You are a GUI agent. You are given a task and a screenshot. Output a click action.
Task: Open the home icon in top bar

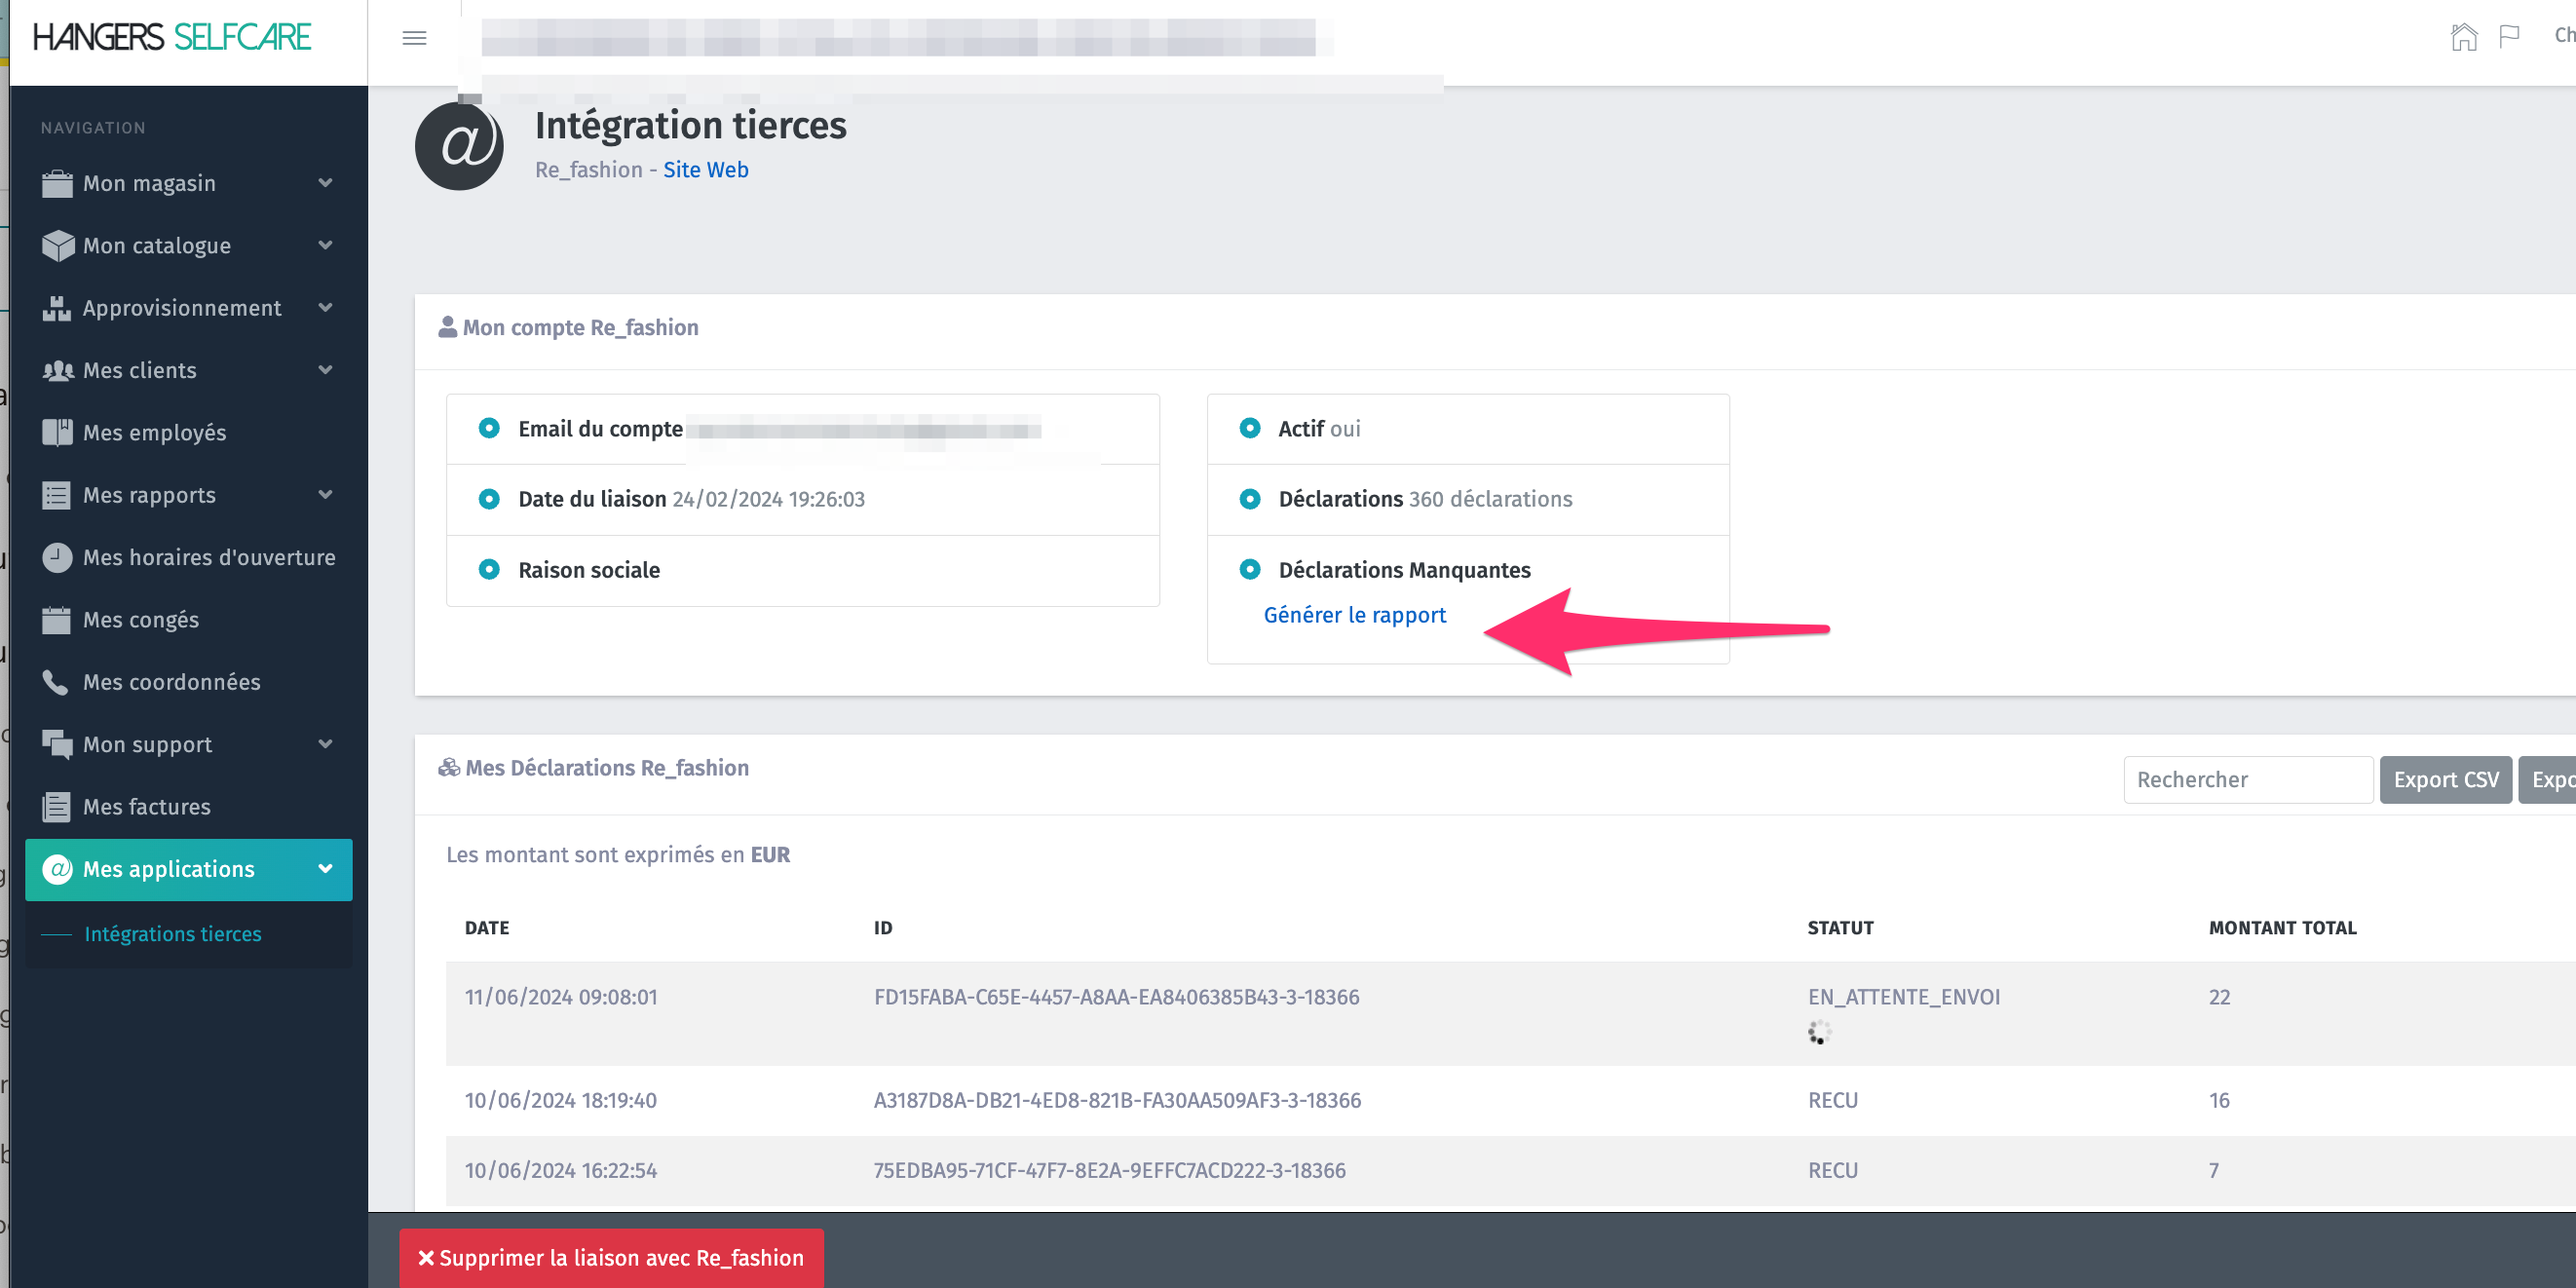(x=2464, y=37)
